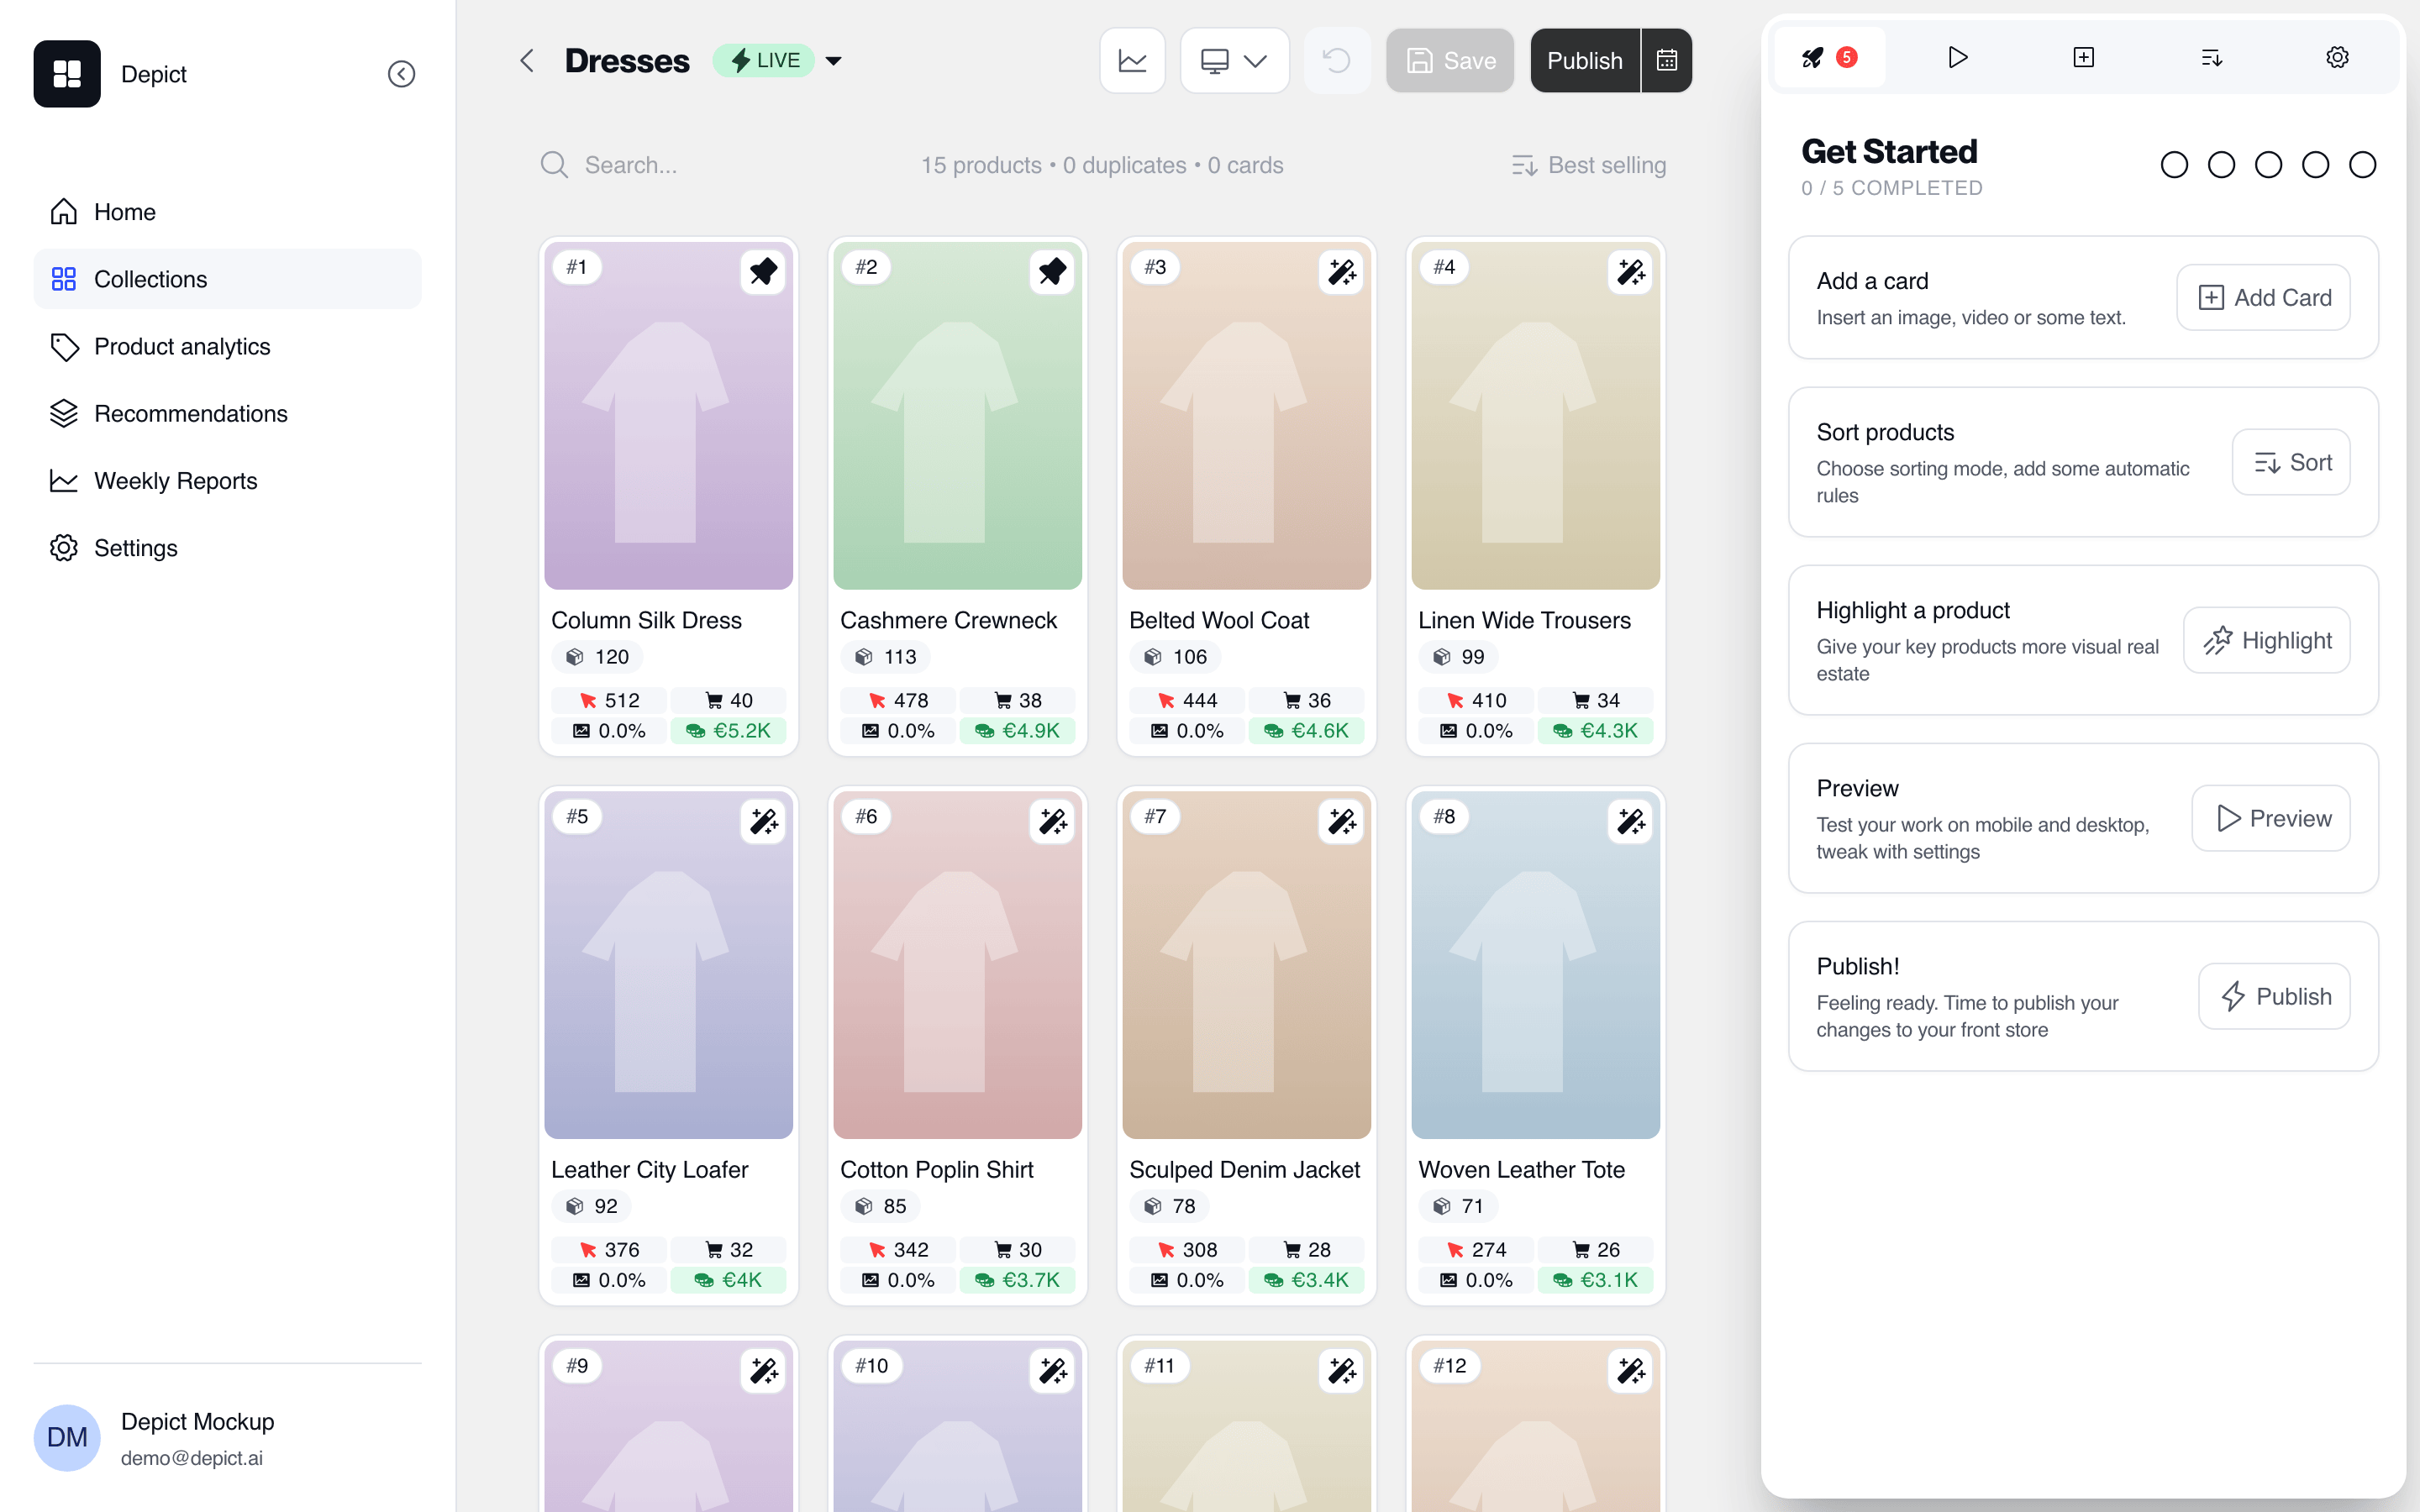Click the second Get Started progress circle
This screenshot has height=1512, width=2420.
click(2221, 165)
